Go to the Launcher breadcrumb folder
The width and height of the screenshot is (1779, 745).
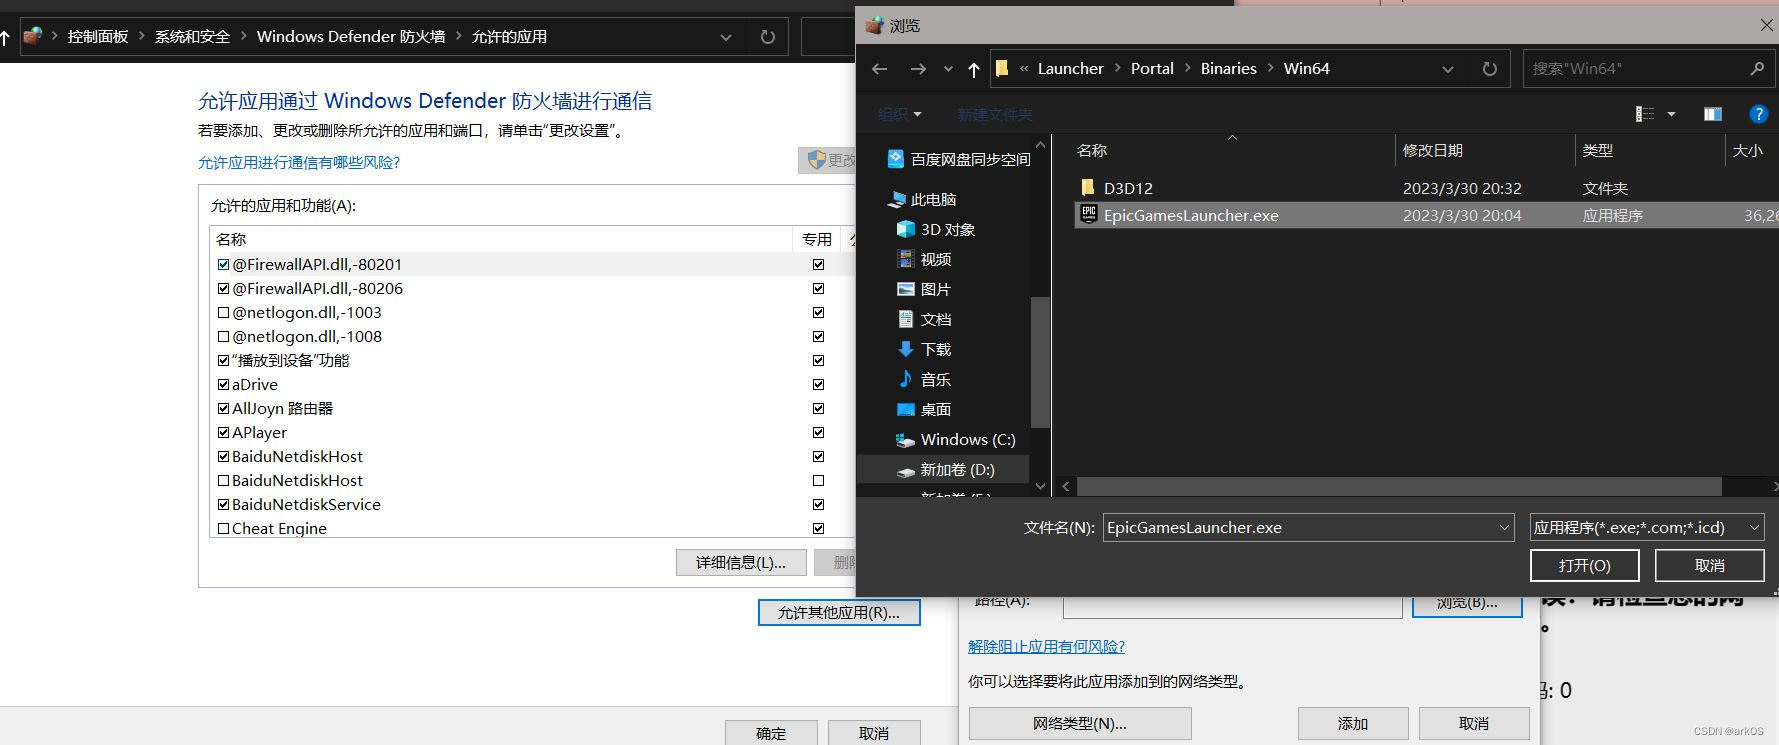[1070, 69]
